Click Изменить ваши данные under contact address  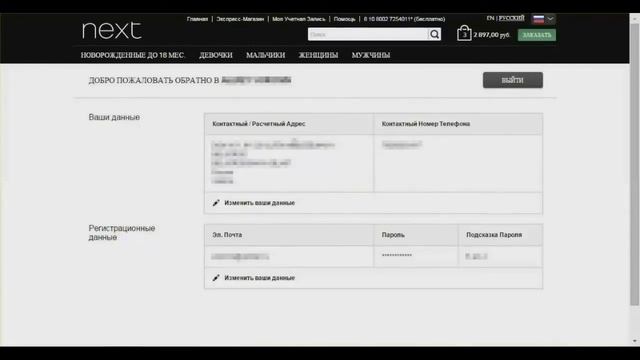click(x=259, y=203)
